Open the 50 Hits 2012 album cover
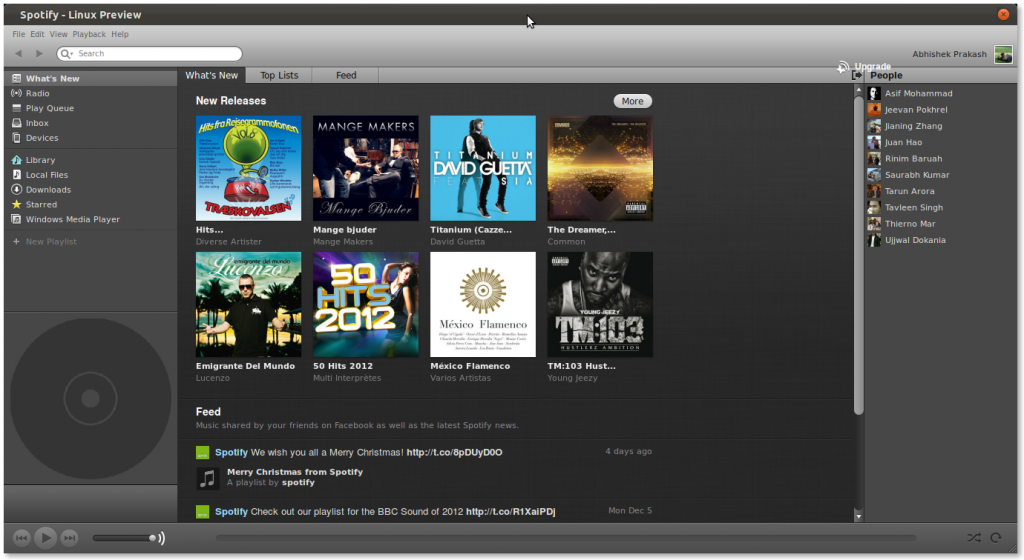The height and width of the screenshot is (560, 1024). point(366,305)
